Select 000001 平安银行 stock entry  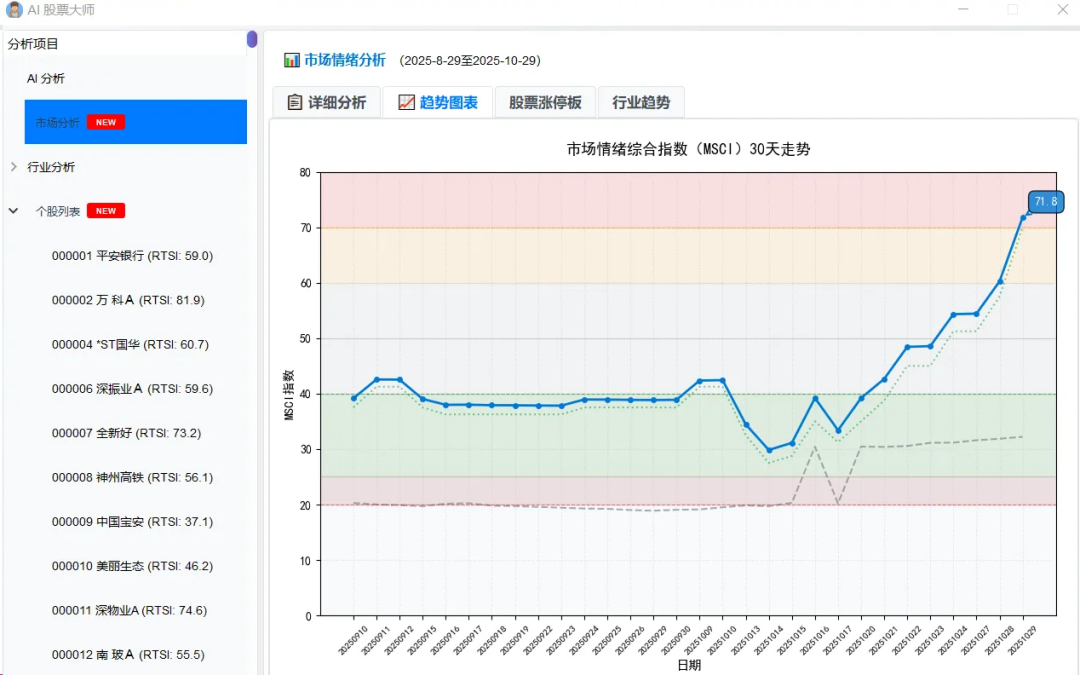coord(132,256)
